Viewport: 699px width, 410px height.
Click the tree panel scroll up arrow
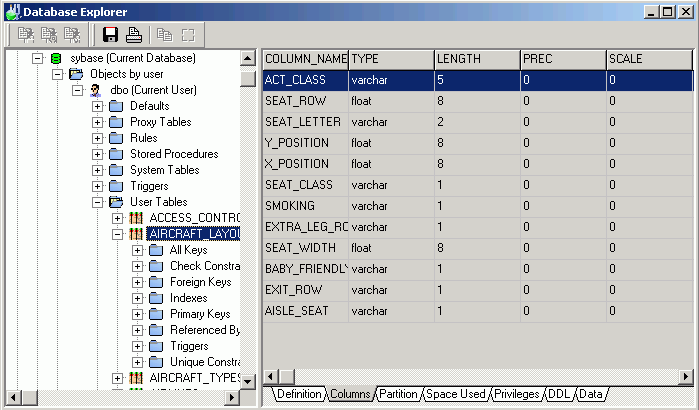pyautogui.click(x=247, y=58)
